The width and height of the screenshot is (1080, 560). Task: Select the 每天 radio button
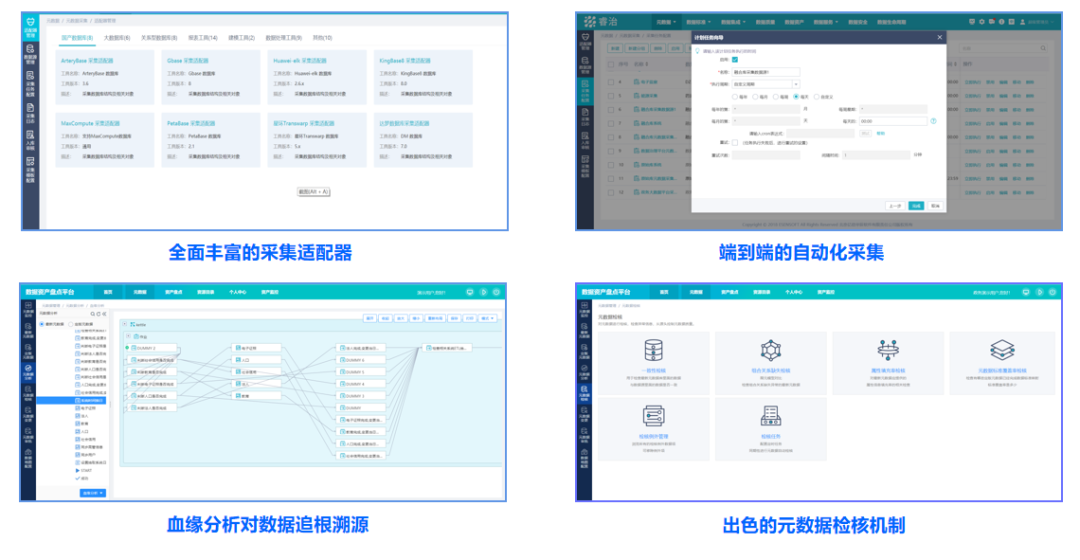(796, 97)
